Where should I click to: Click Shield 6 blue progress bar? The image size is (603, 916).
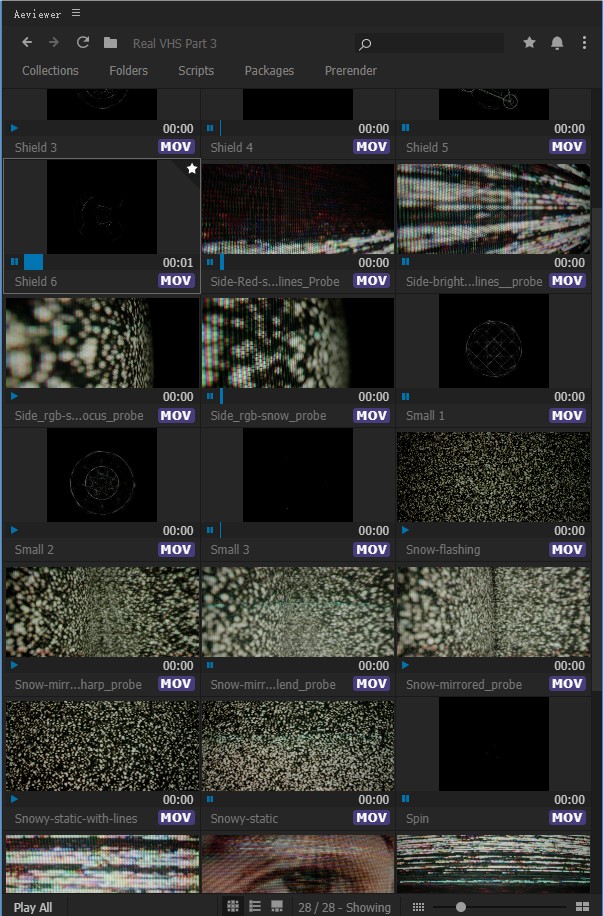coord(33,262)
